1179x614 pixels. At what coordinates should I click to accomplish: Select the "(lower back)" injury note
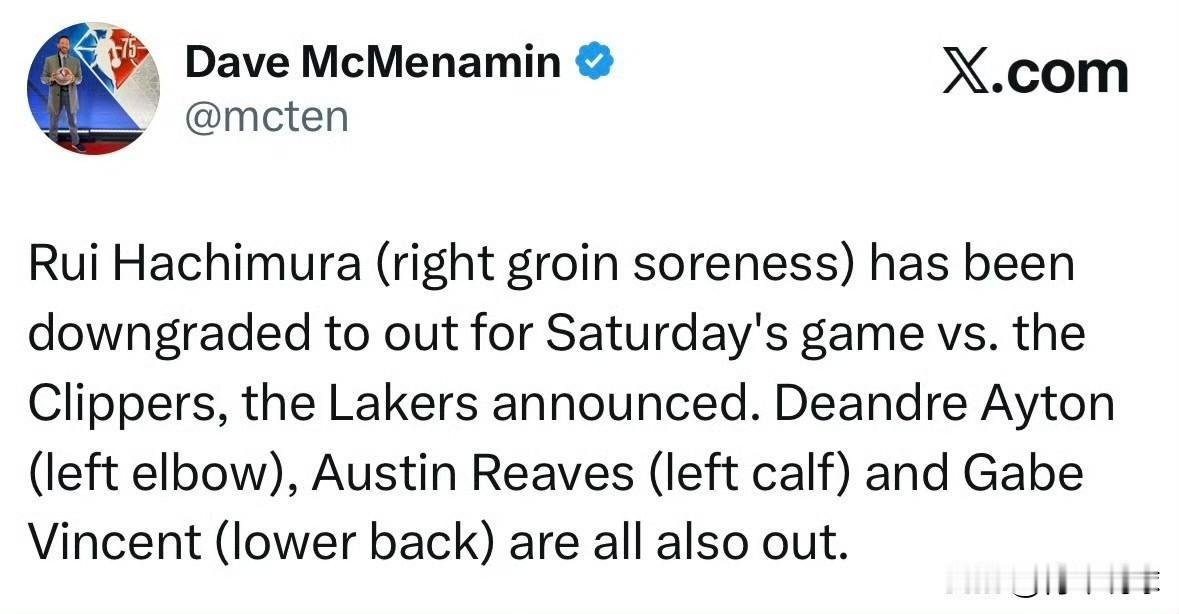[x=355, y=542]
